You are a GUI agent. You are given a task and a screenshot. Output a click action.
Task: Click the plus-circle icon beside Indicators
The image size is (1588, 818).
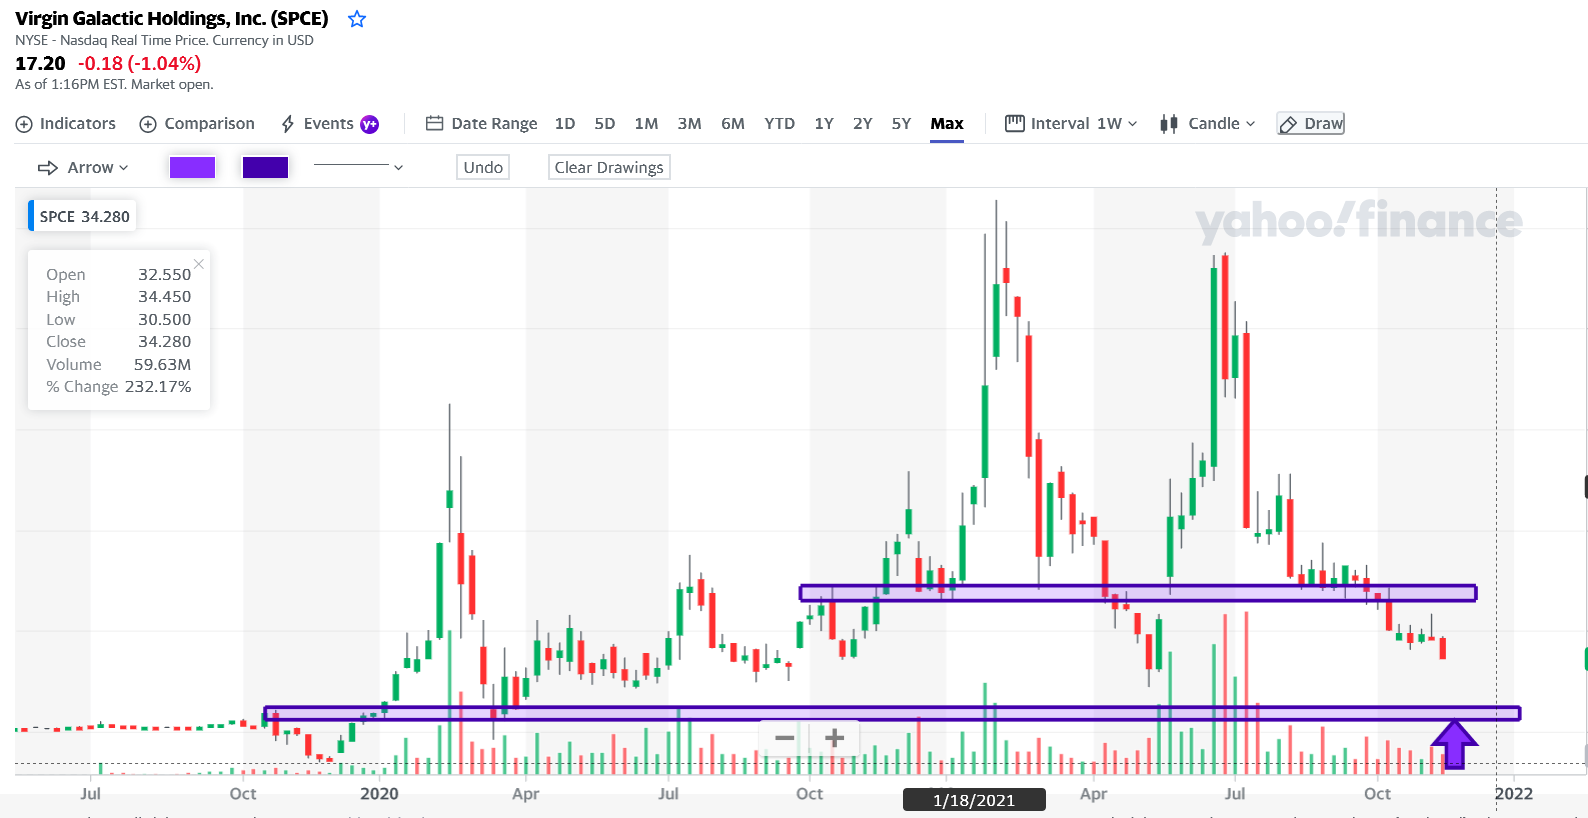[x=24, y=124]
